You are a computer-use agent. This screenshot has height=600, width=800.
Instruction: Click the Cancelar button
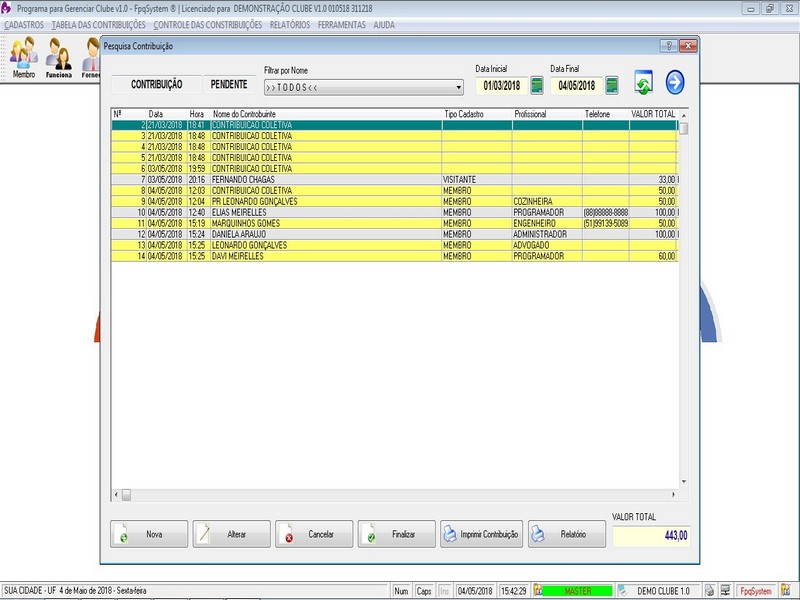point(314,534)
